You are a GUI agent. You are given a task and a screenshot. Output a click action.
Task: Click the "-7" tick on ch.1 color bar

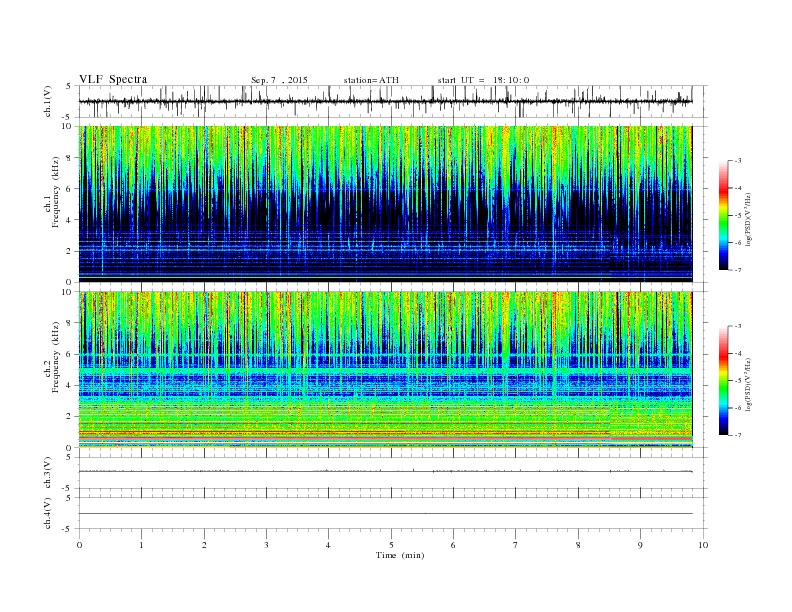[x=737, y=270]
